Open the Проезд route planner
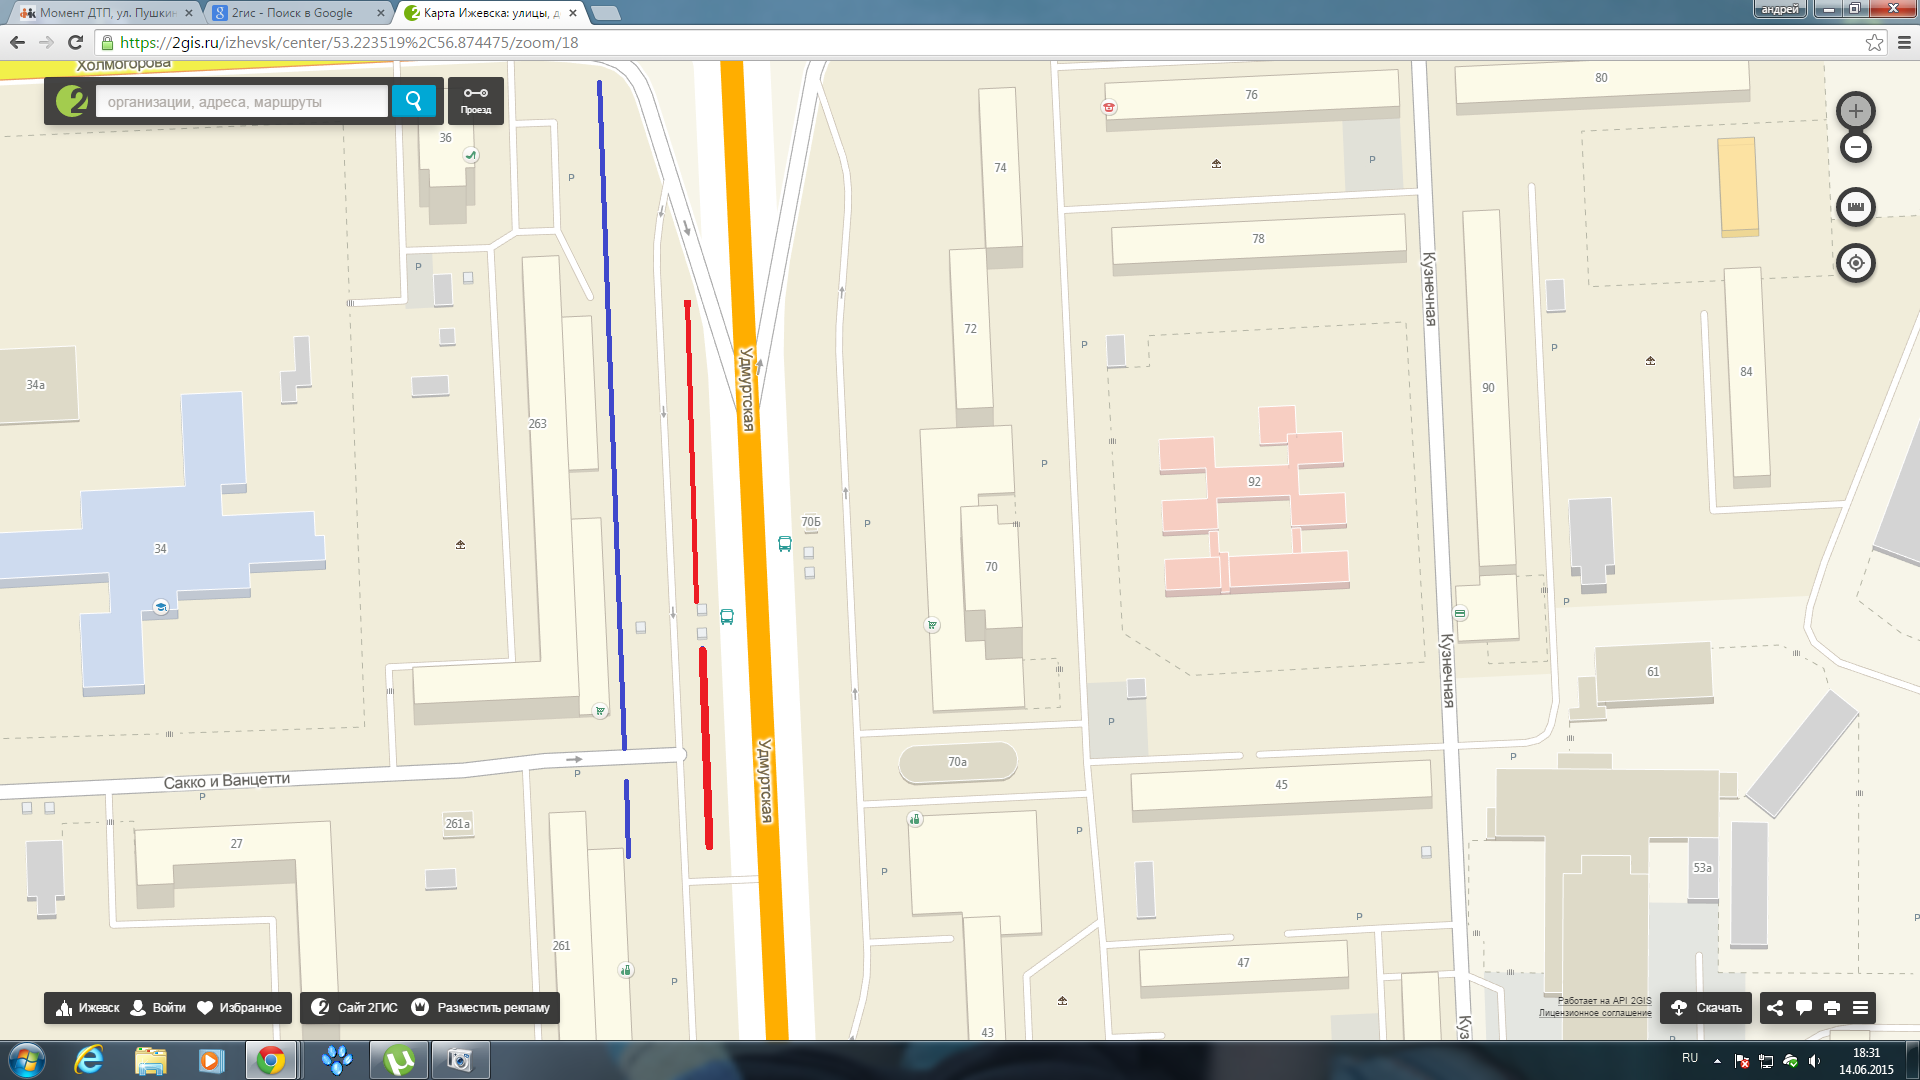1920x1080 pixels. click(476, 101)
